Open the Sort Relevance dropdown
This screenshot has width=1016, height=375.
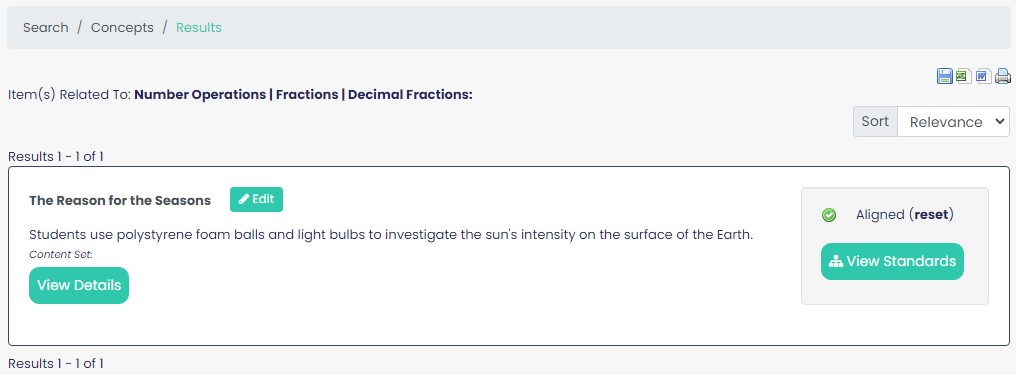tap(953, 122)
